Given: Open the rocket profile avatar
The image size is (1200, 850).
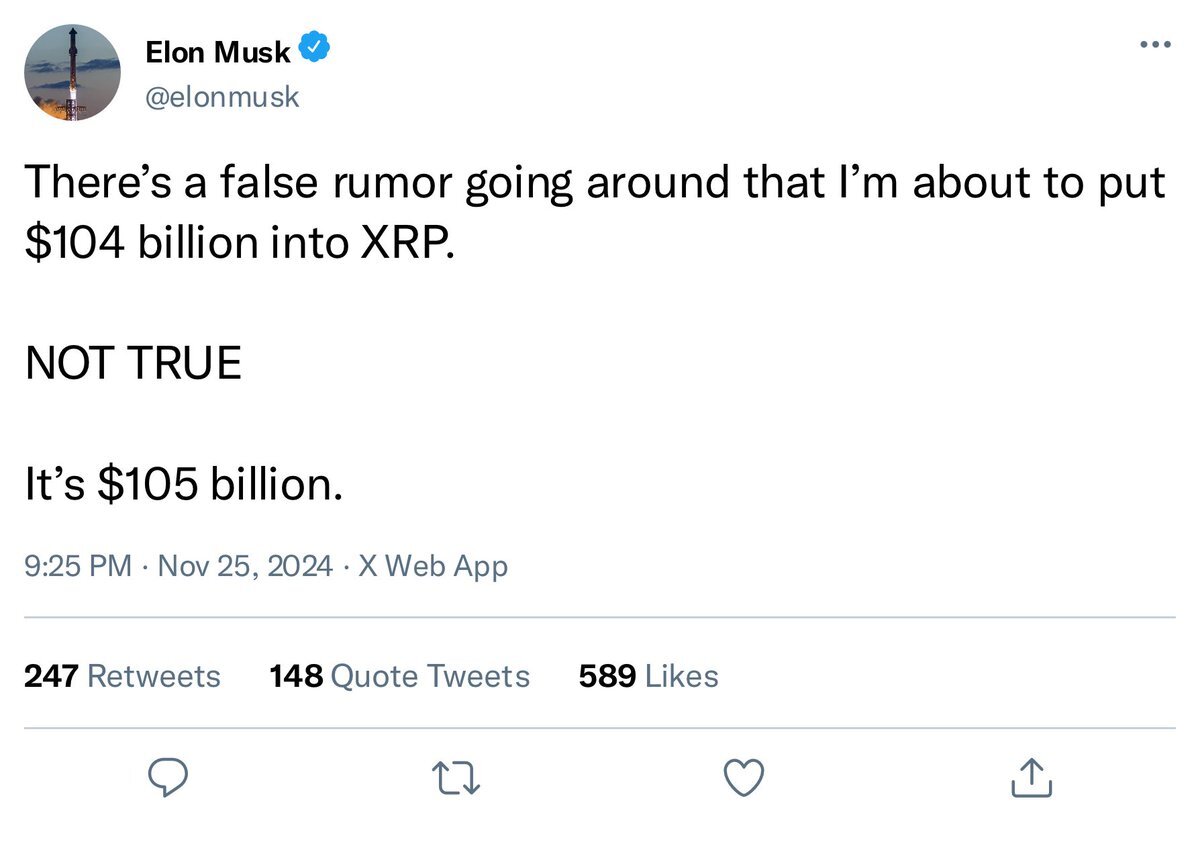Looking at the screenshot, I should (72, 74).
